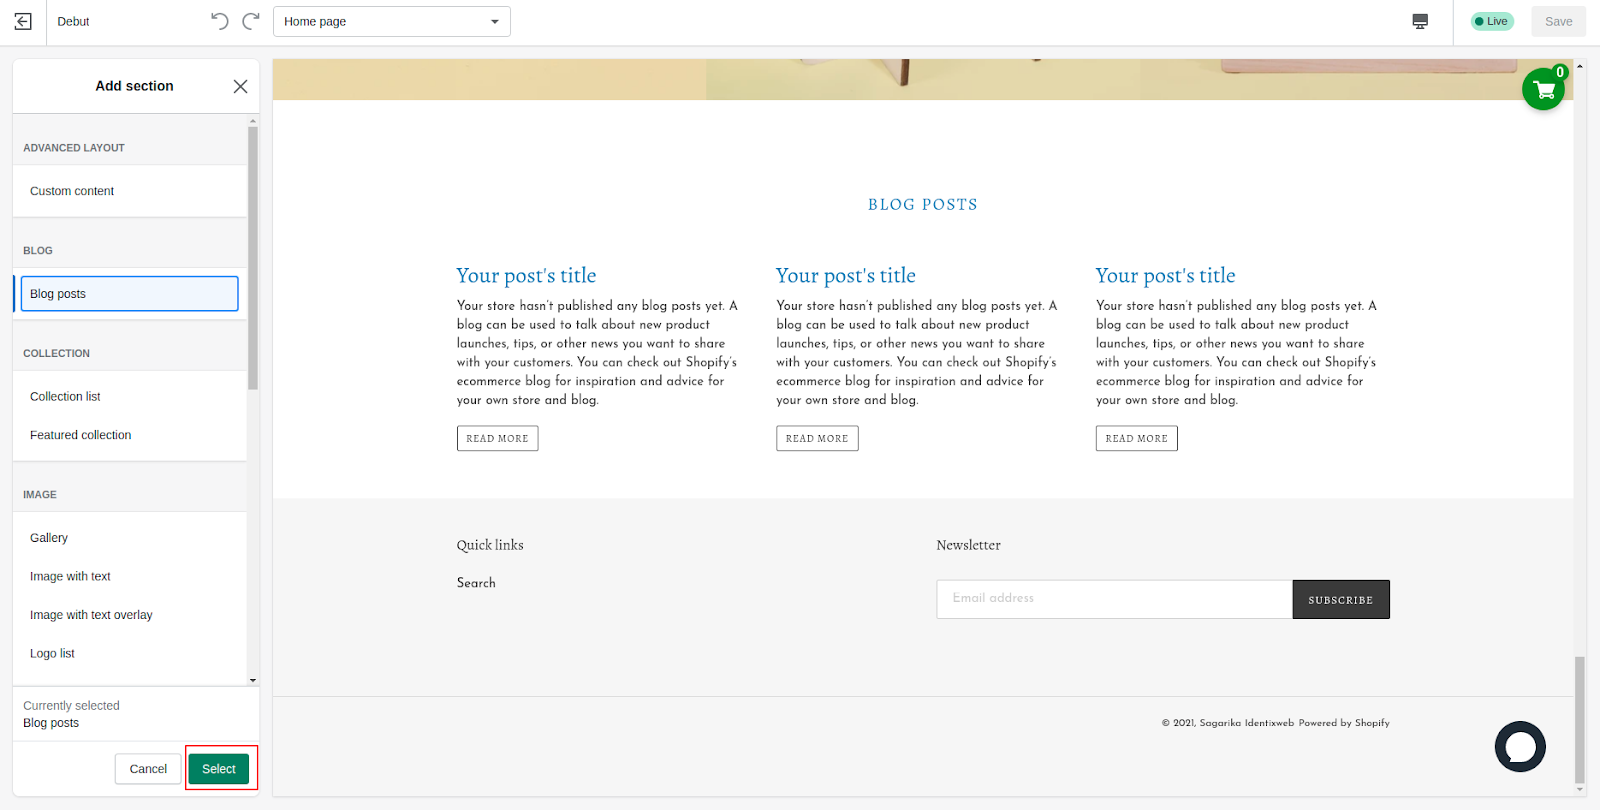The image size is (1600, 810).
Task: Open third post title link
Action: tap(1165, 276)
